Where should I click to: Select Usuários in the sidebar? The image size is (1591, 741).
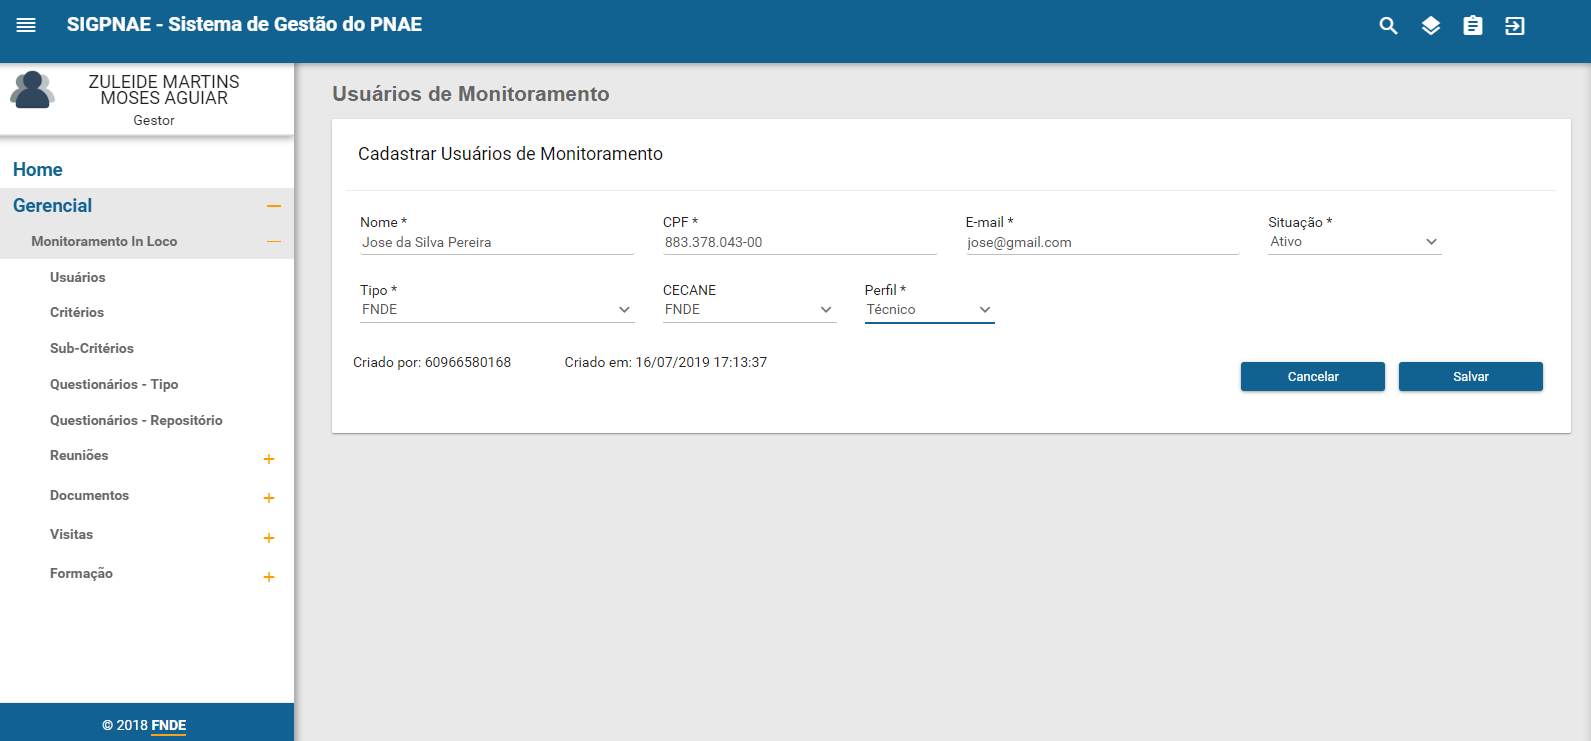(78, 277)
